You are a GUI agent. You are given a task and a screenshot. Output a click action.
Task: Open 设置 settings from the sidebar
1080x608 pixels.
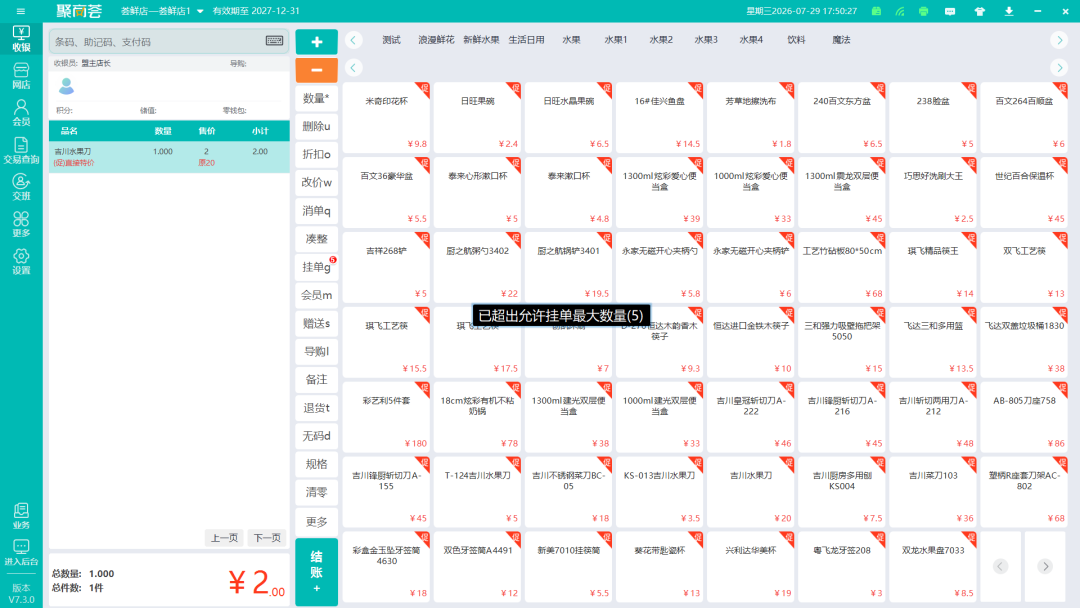(x=21, y=262)
